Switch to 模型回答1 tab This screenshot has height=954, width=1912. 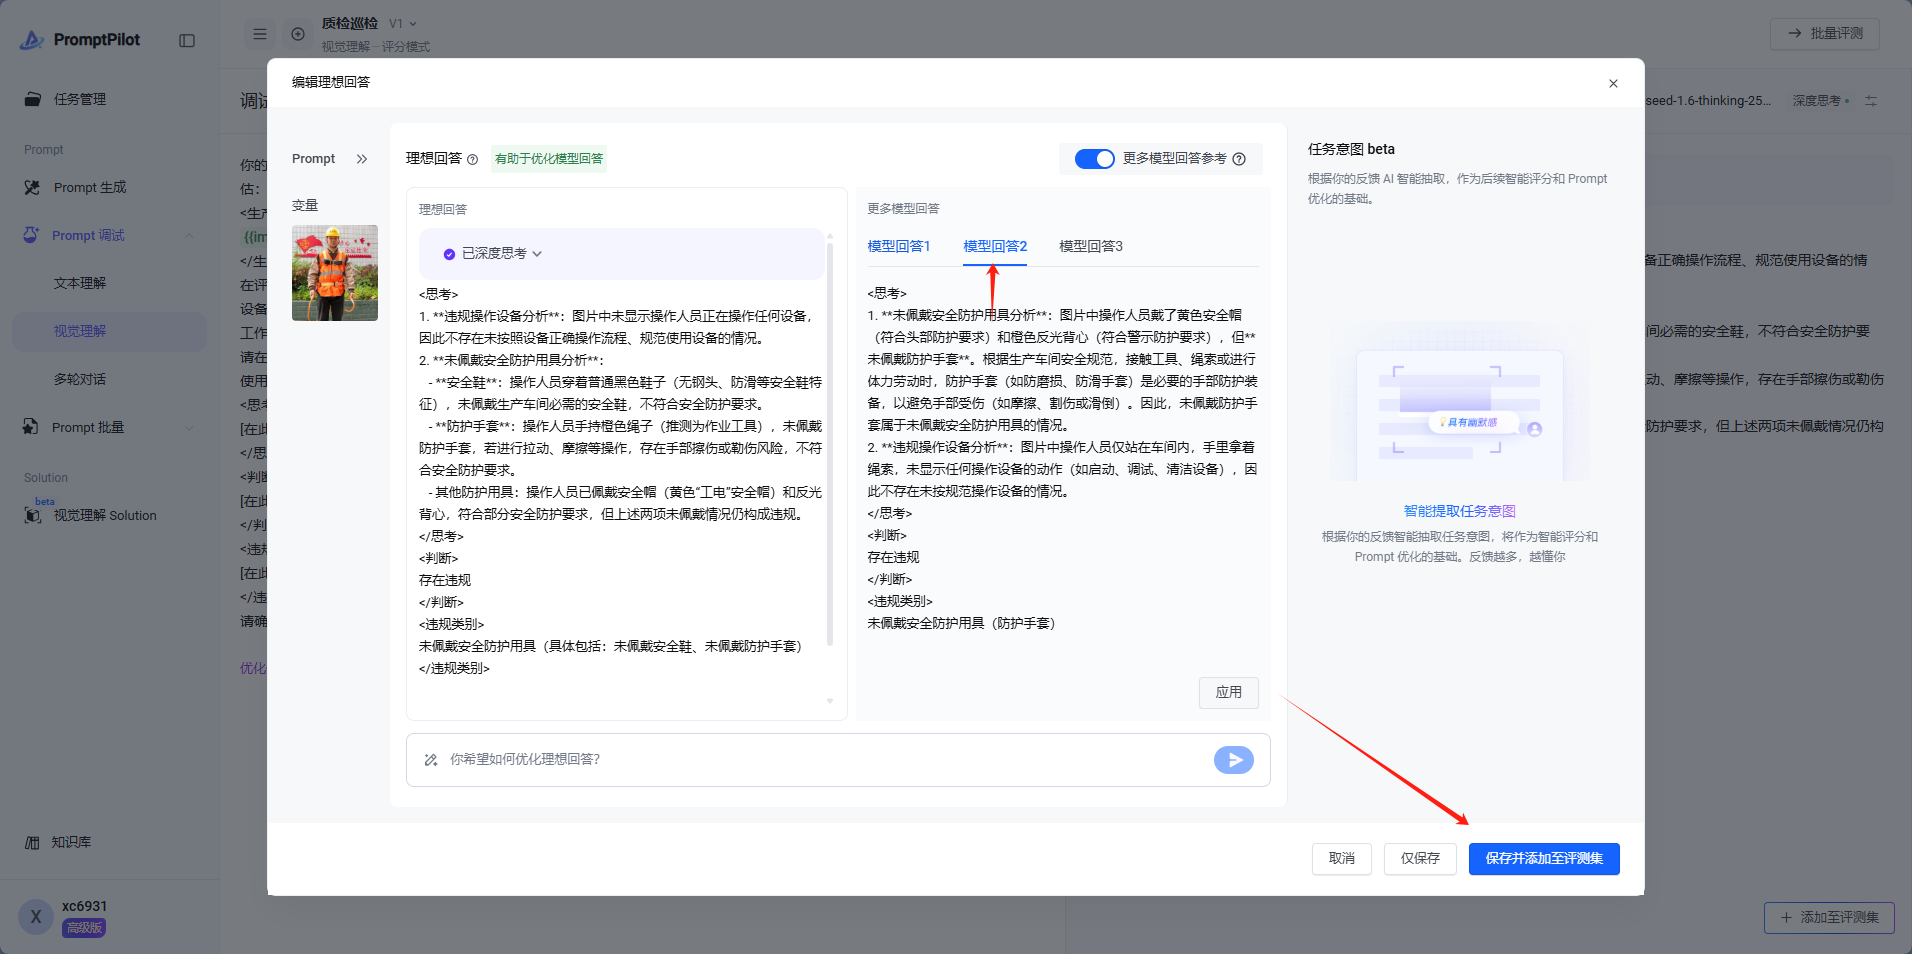pos(899,246)
